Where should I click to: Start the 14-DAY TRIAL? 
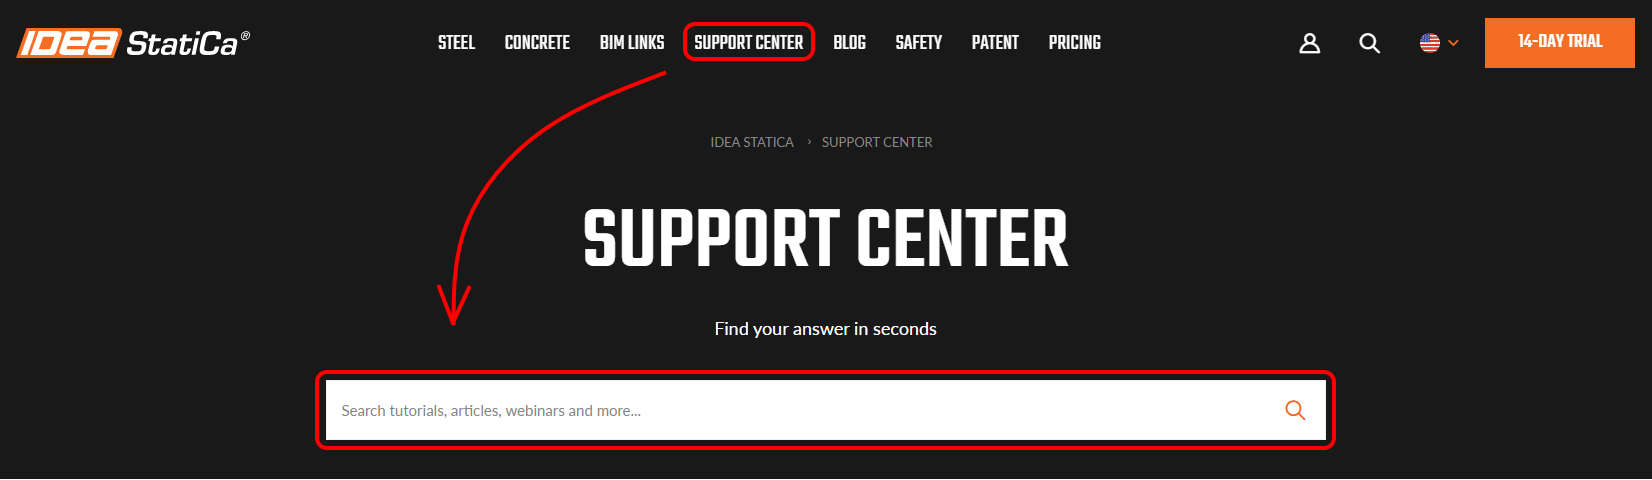click(1560, 43)
